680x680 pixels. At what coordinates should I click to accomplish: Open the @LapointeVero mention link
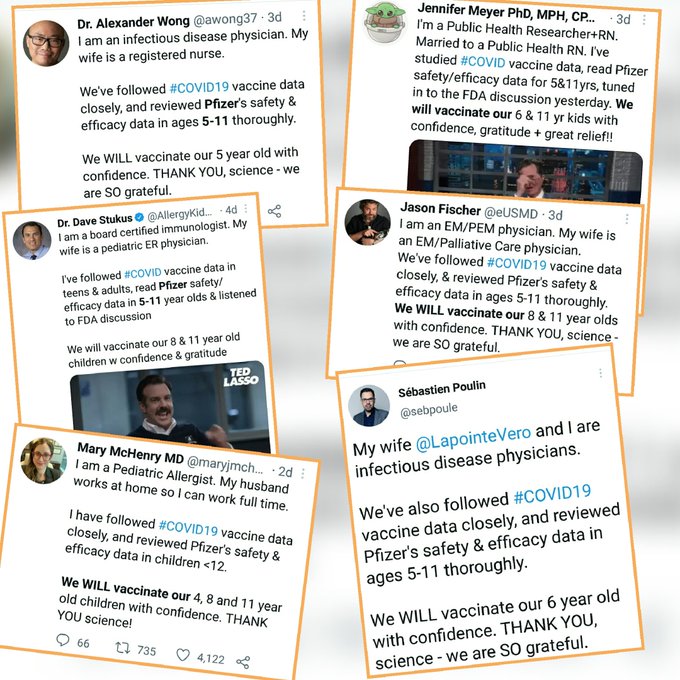click(473, 437)
